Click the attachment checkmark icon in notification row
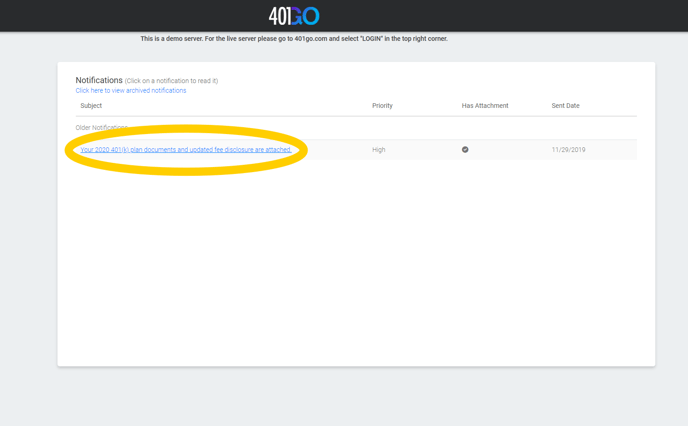The image size is (688, 426). pos(465,150)
